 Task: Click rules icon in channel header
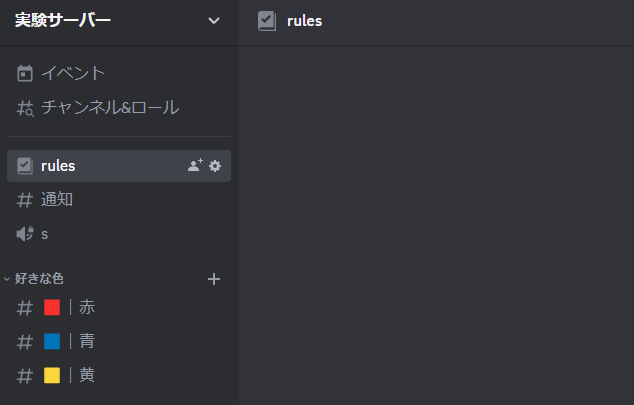coord(267,21)
